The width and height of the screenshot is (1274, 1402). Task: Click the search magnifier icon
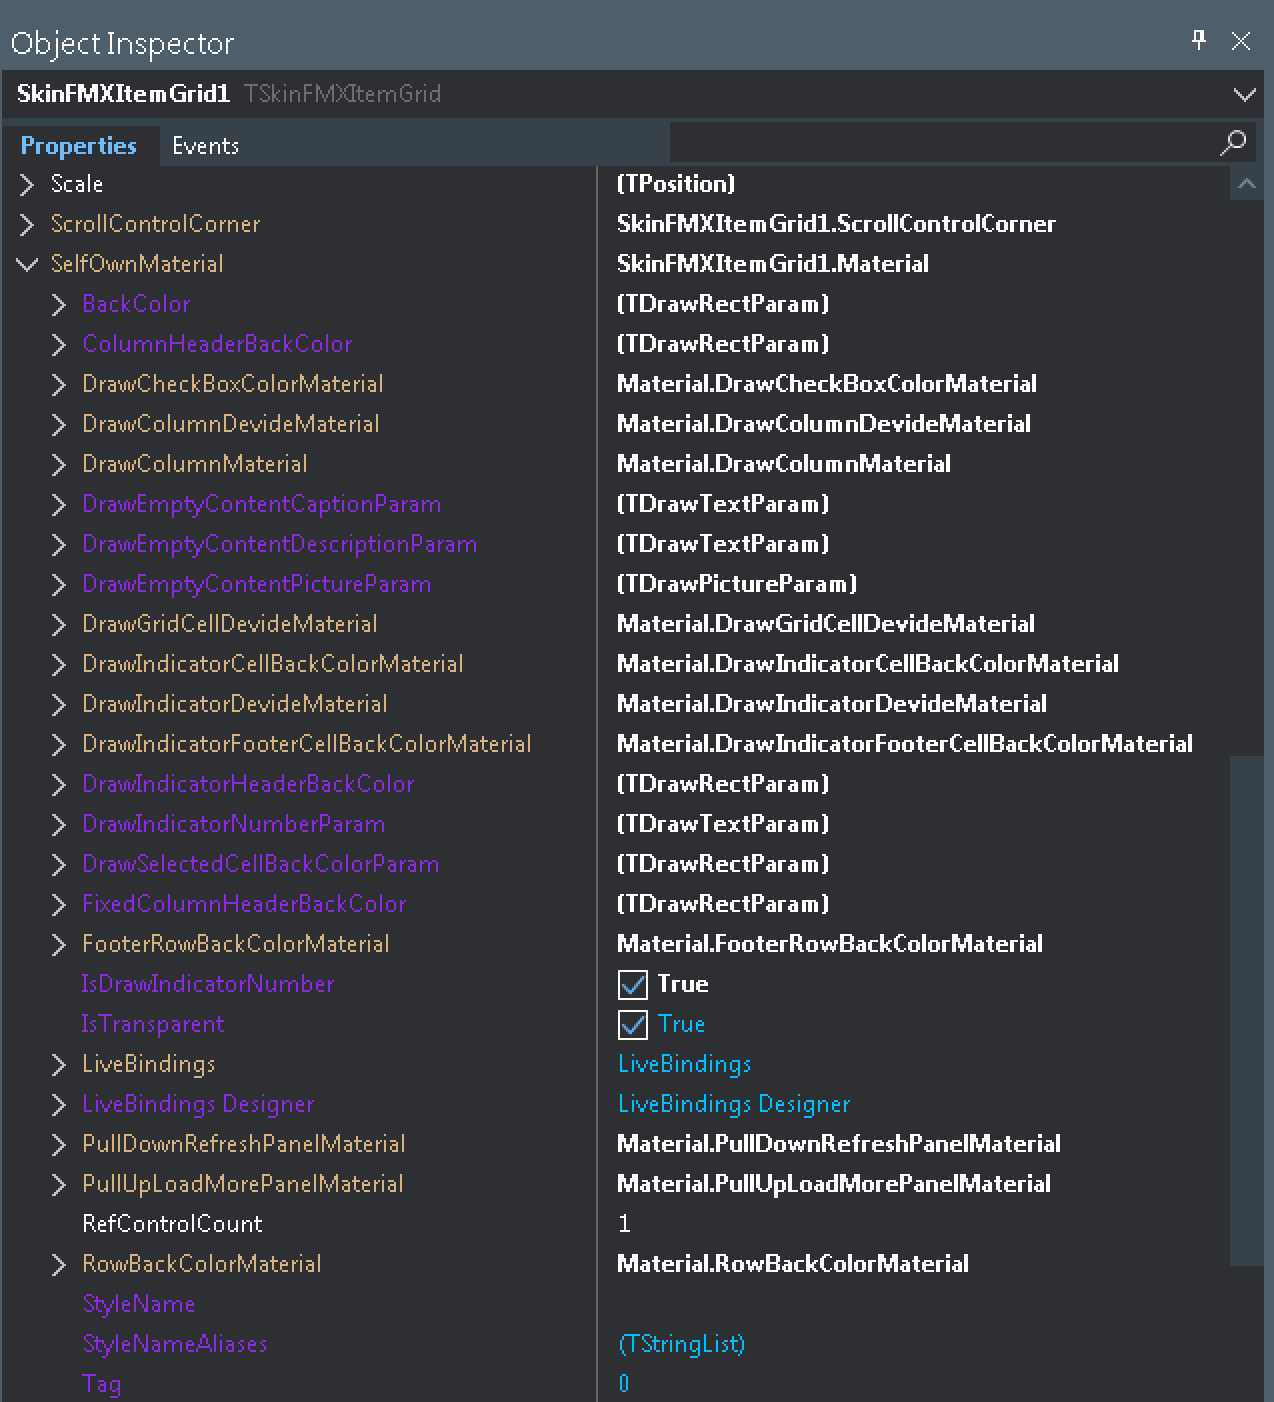click(x=1233, y=143)
